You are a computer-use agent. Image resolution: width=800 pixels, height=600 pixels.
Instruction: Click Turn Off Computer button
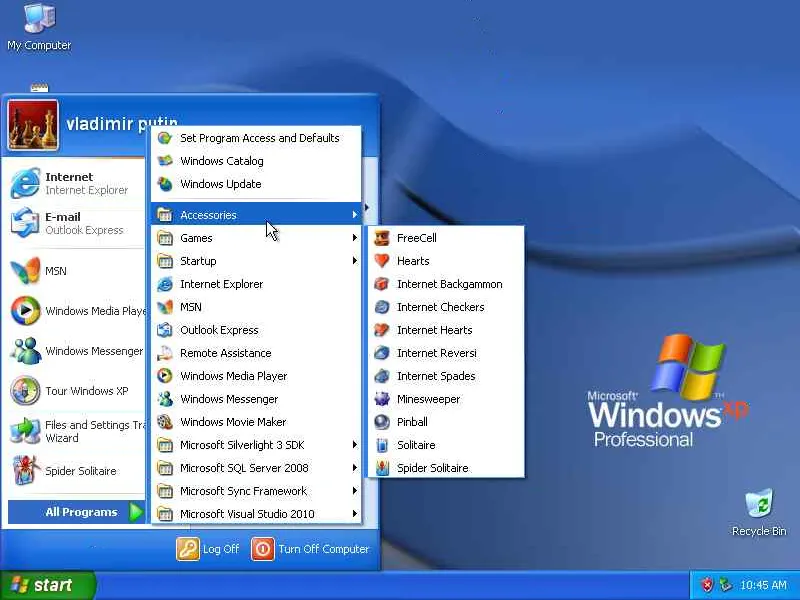point(310,549)
